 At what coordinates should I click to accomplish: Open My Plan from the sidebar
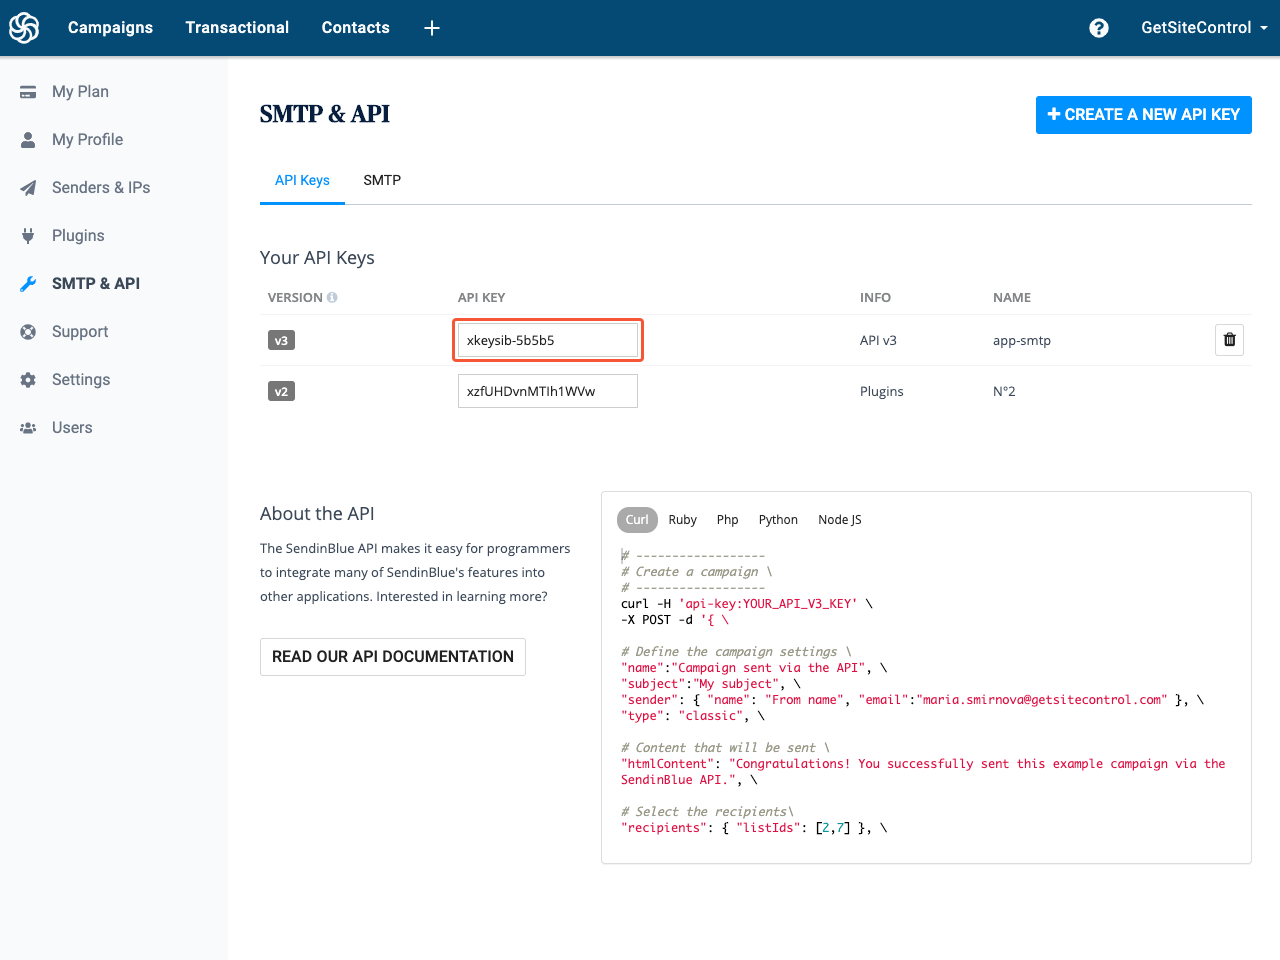click(80, 92)
